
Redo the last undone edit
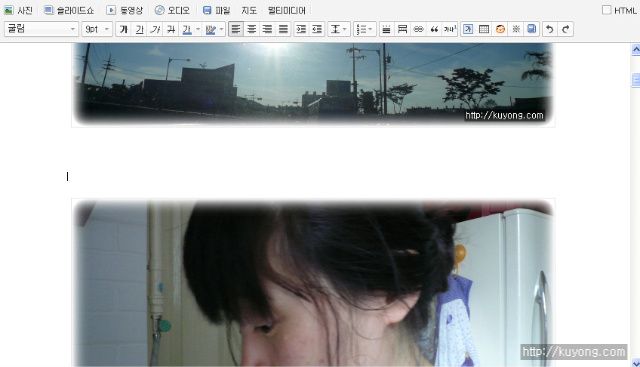point(566,29)
